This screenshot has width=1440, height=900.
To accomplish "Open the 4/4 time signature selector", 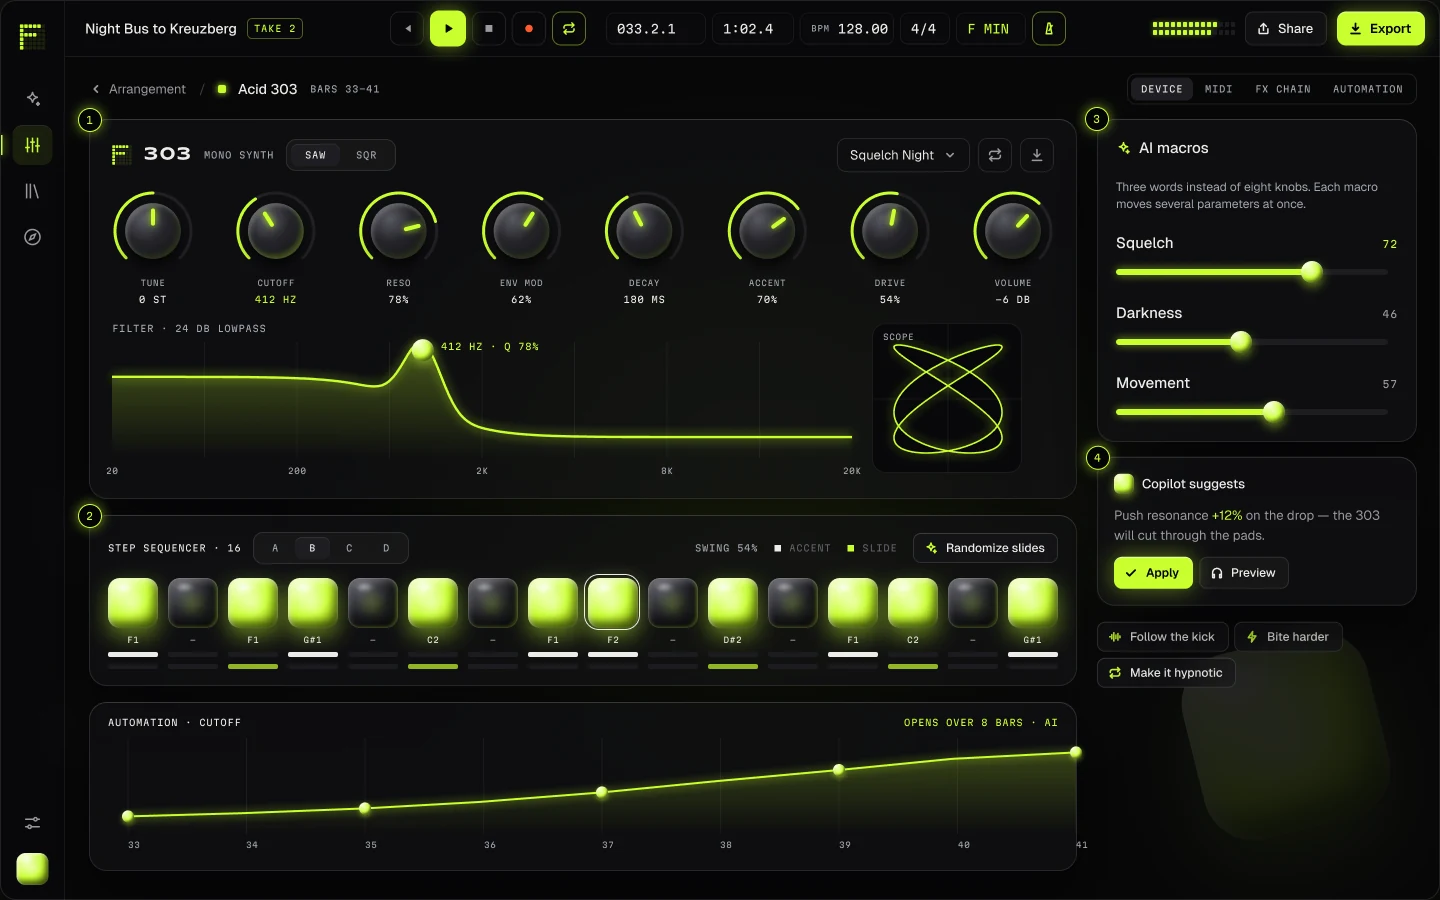I will [924, 29].
